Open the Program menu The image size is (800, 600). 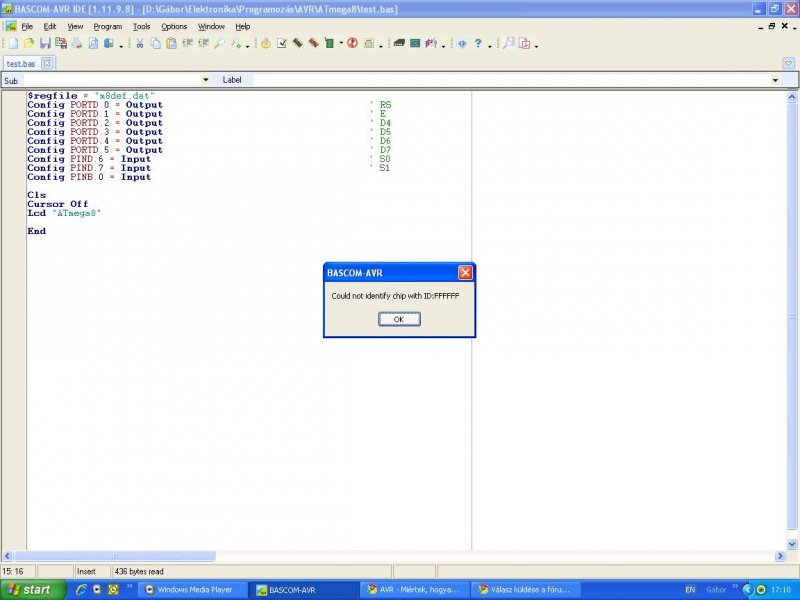[108, 27]
